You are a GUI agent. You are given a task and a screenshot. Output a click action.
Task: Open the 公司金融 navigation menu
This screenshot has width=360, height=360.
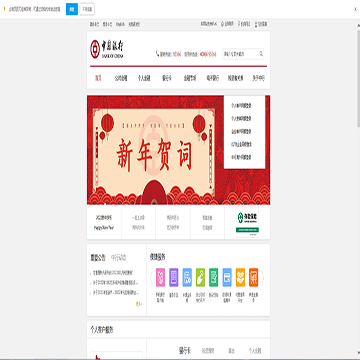[x=121, y=78]
